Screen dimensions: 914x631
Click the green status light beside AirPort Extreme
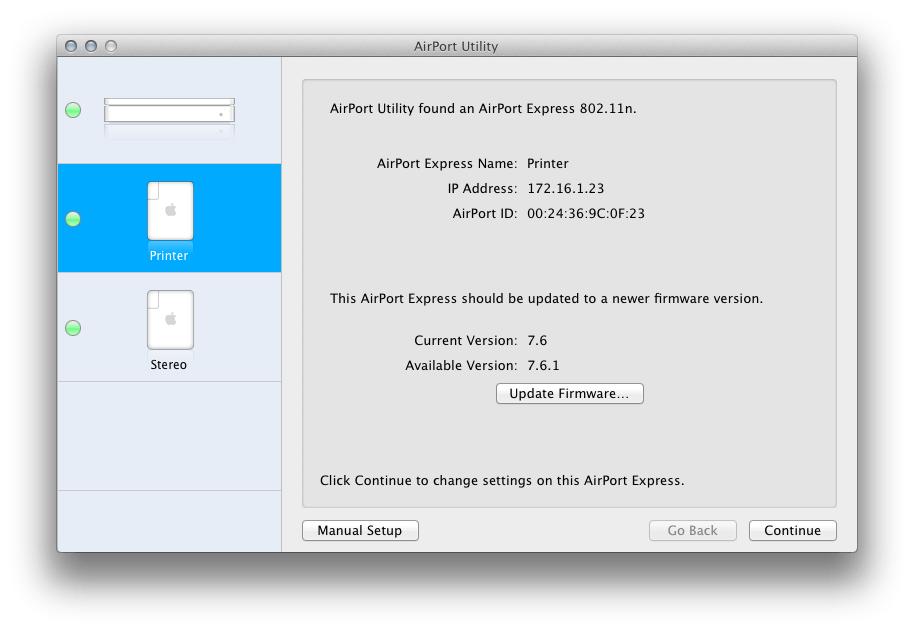[72, 110]
